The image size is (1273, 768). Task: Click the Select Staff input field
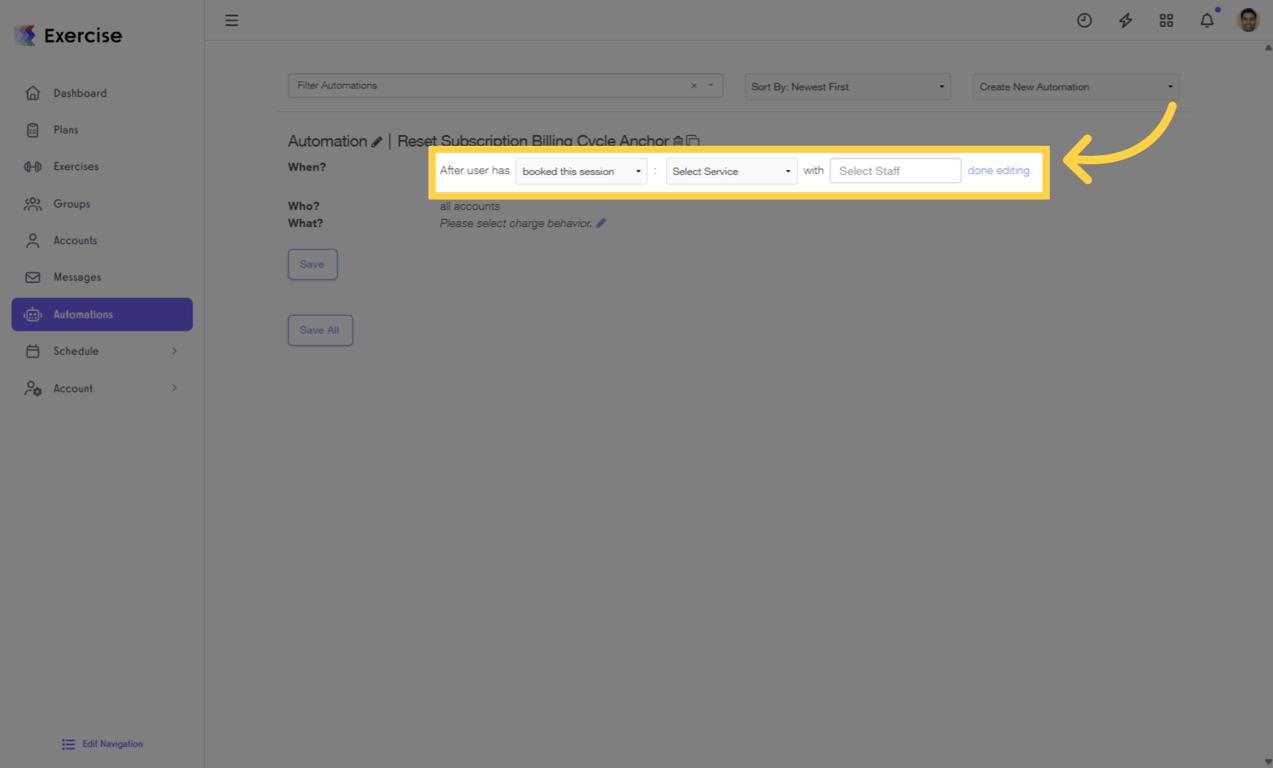[895, 171]
